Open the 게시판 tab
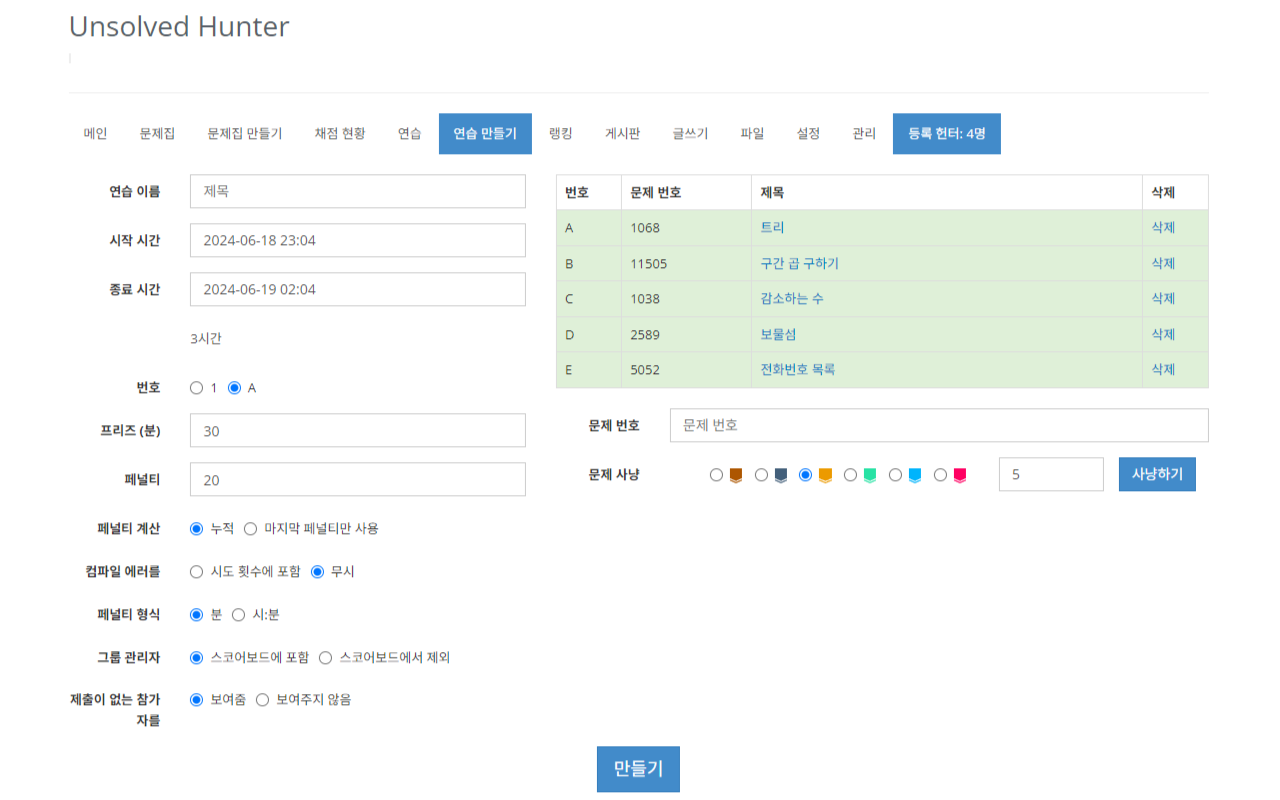This screenshot has width=1280, height=800. coord(623,133)
